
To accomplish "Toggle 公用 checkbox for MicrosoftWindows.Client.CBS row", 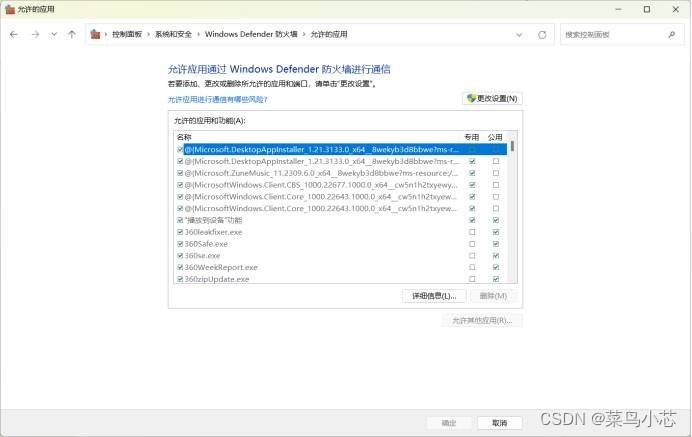I will (496, 185).
